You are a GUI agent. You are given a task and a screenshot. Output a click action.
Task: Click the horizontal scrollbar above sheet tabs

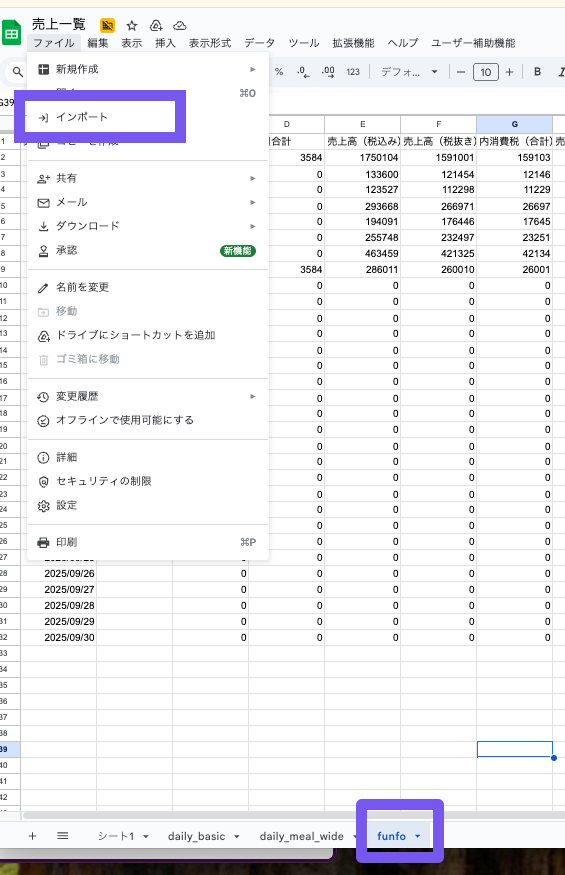click(293, 815)
